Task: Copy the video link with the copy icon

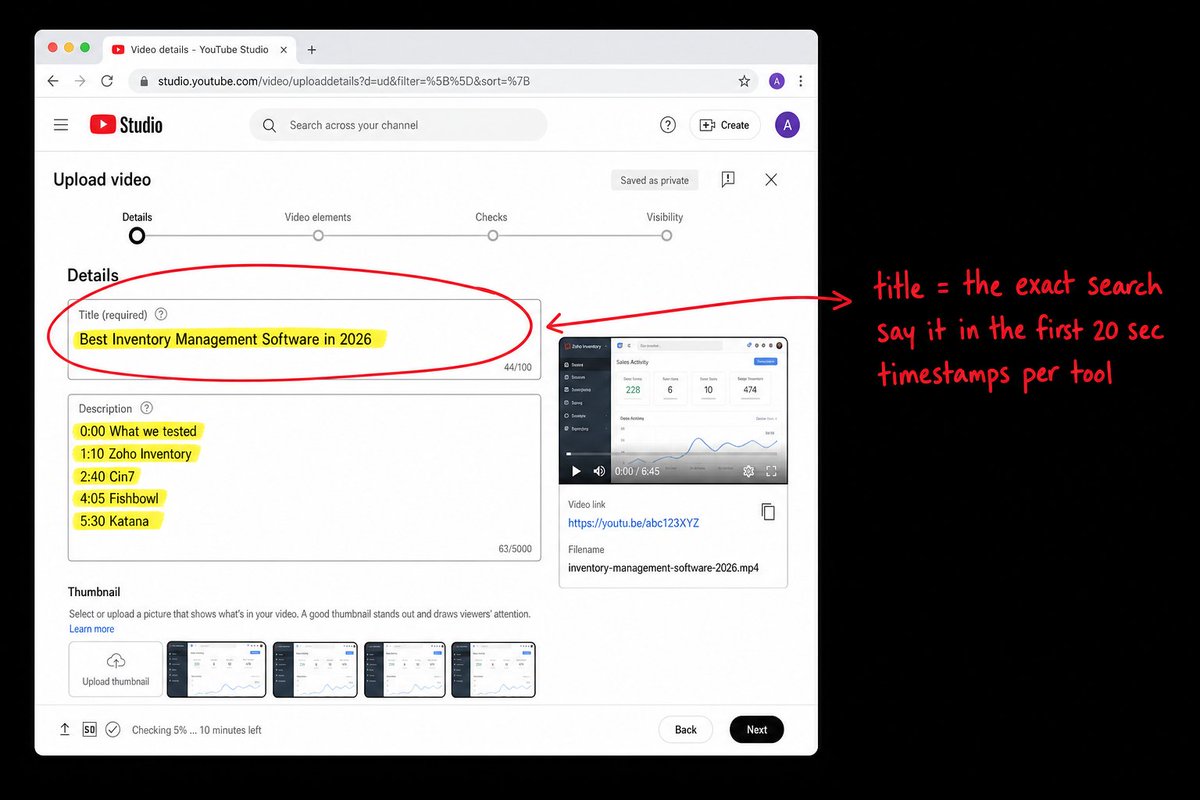Action: [768, 512]
